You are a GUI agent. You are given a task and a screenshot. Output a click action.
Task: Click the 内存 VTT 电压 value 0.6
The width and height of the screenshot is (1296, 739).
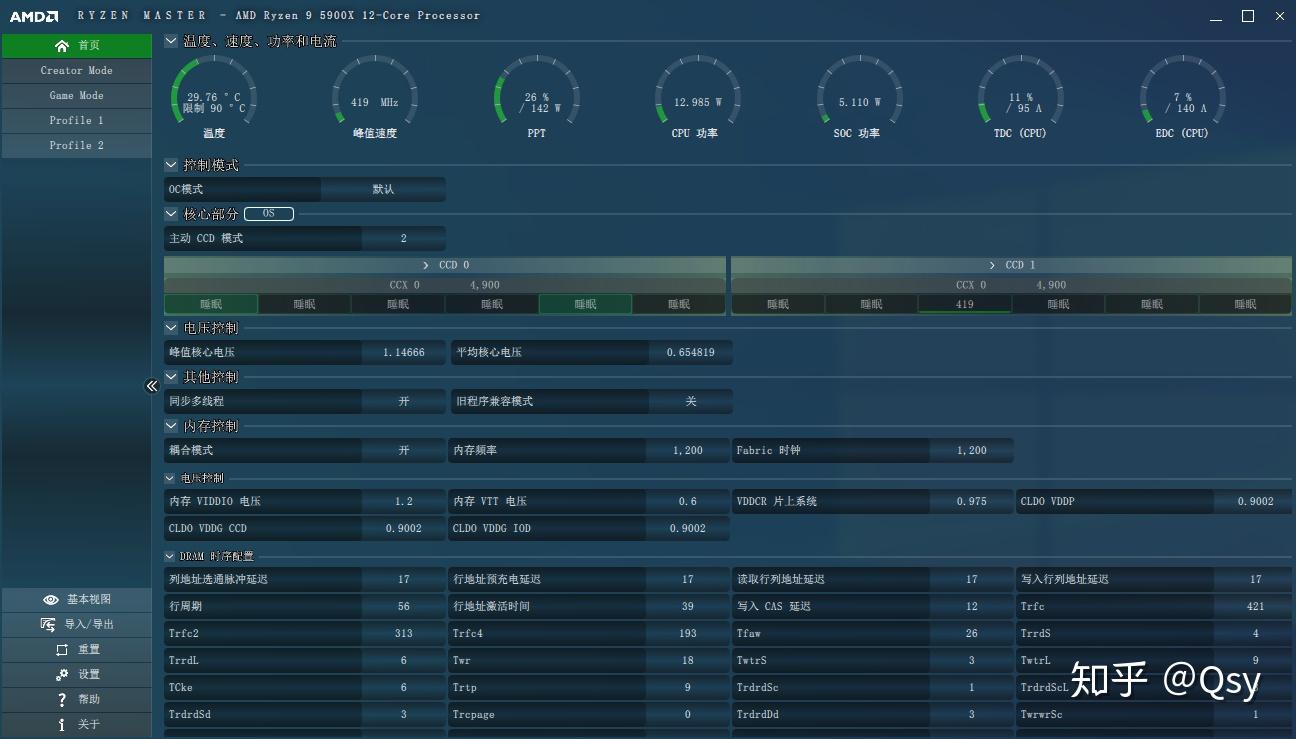pyautogui.click(x=688, y=502)
